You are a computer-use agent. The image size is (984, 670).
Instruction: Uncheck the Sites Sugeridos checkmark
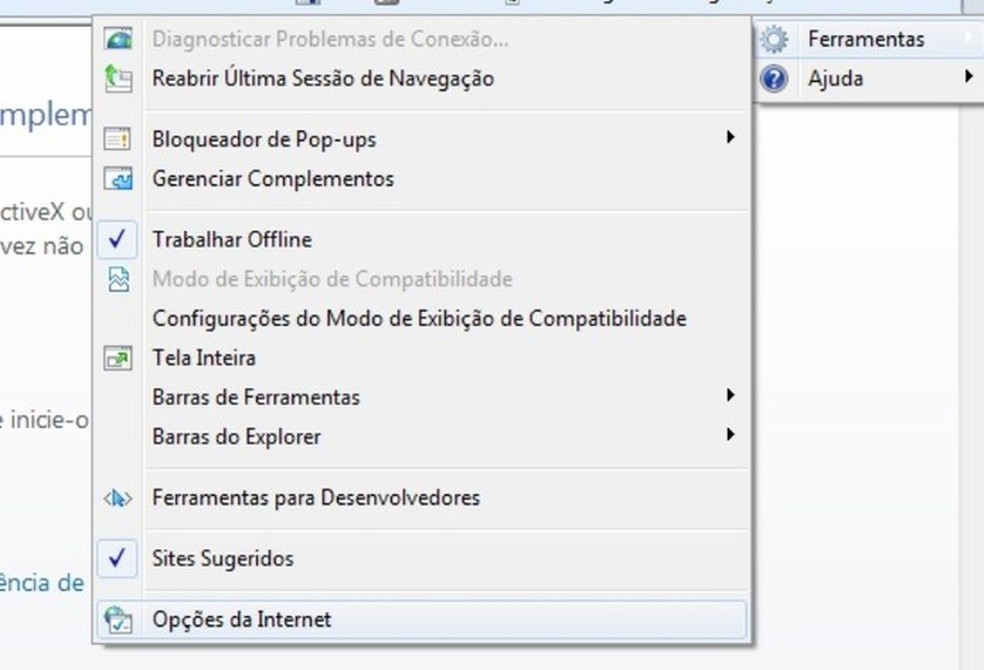tap(118, 558)
